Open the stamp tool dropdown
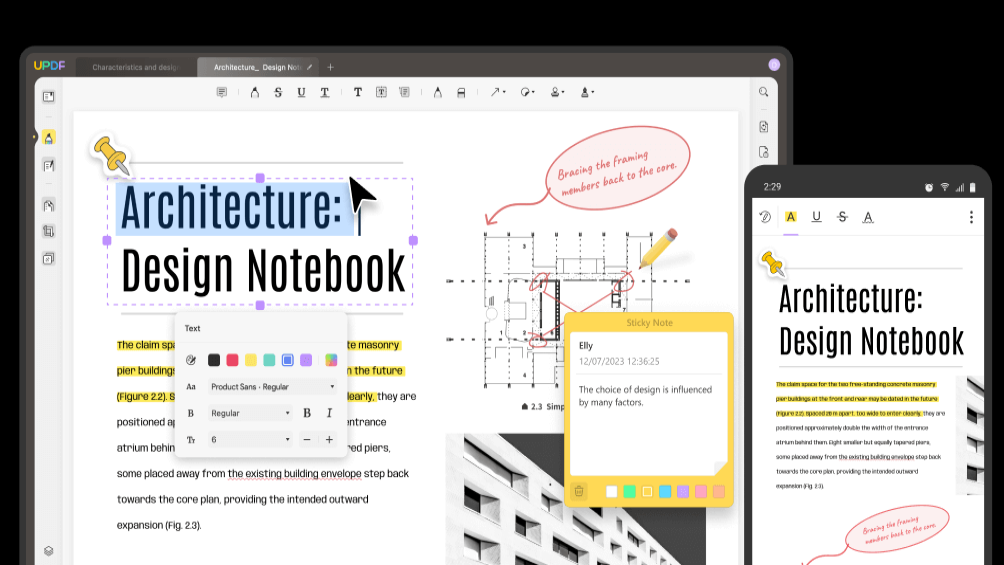Viewport: 1004px width, 565px height. pyautogui.click(x=557, y=92)
